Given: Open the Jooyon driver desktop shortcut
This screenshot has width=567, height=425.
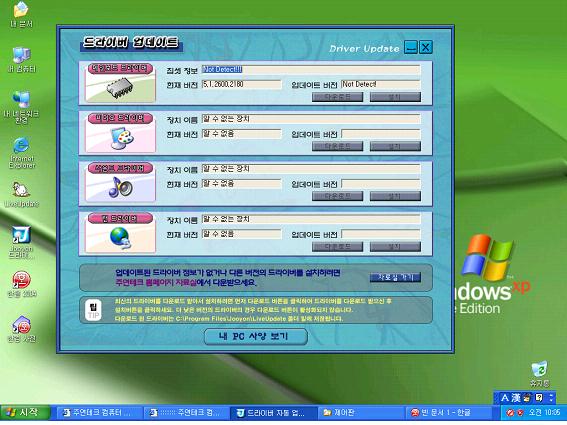Looking at the screenshot, I should pos(21,242).
